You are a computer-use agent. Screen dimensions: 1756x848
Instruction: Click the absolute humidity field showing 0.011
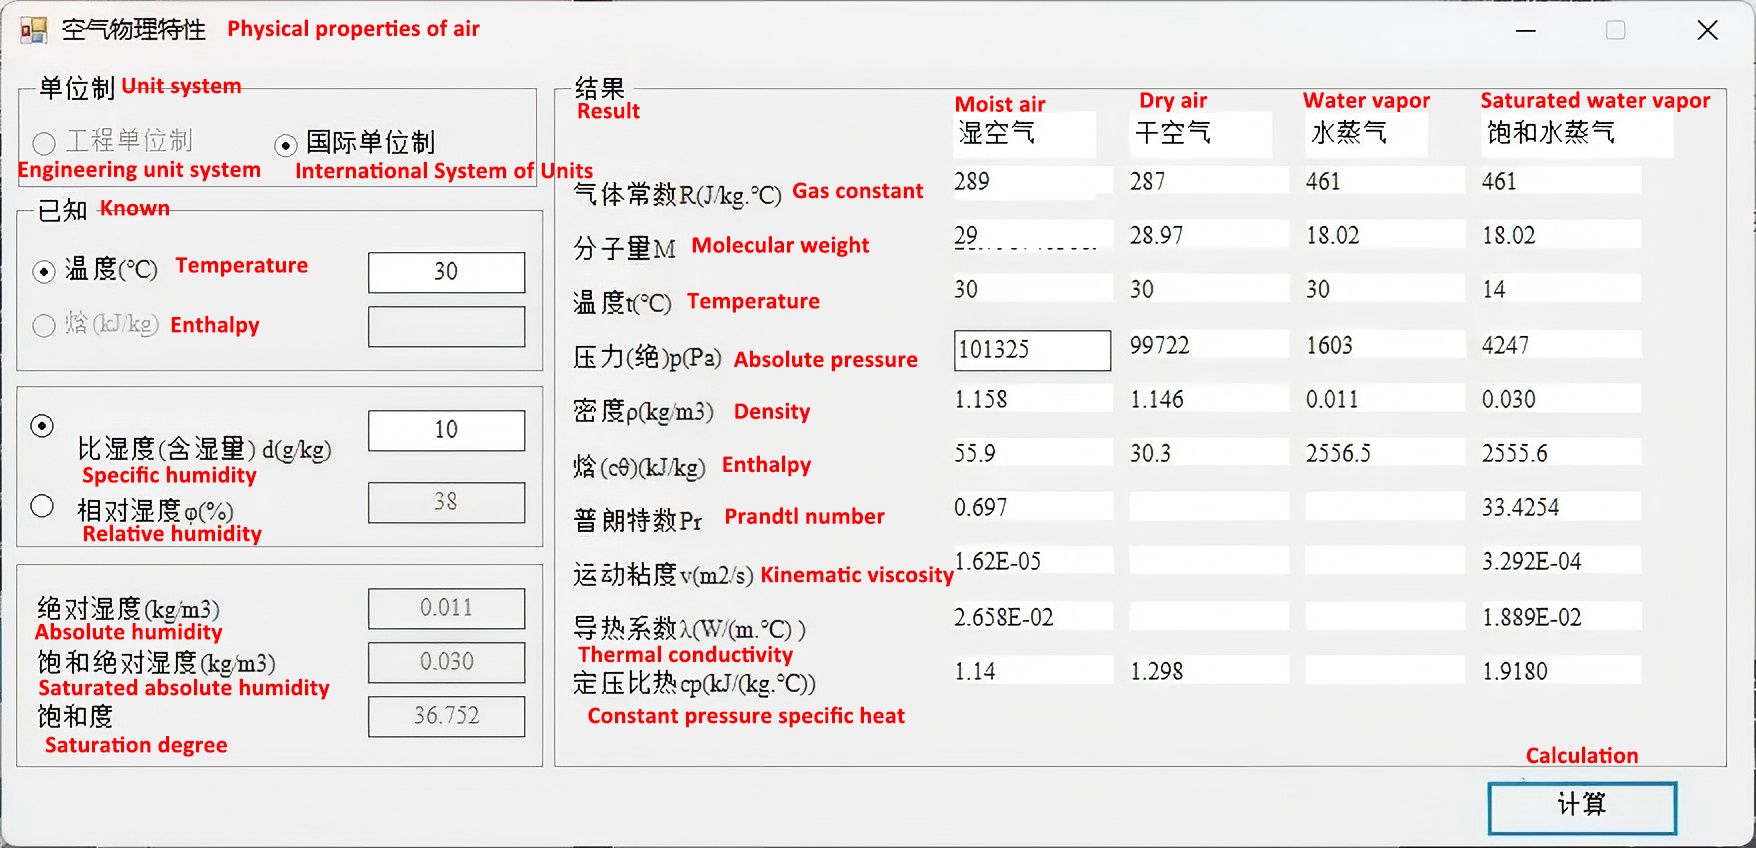tap(446, 608)
